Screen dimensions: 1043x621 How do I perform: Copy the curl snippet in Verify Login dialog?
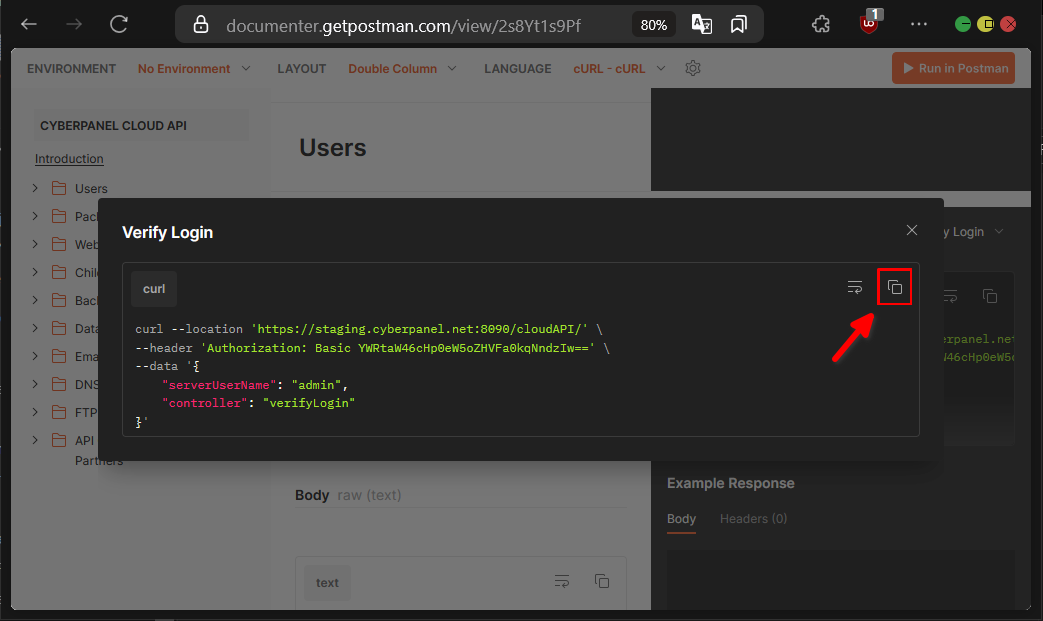pos(895,287)
